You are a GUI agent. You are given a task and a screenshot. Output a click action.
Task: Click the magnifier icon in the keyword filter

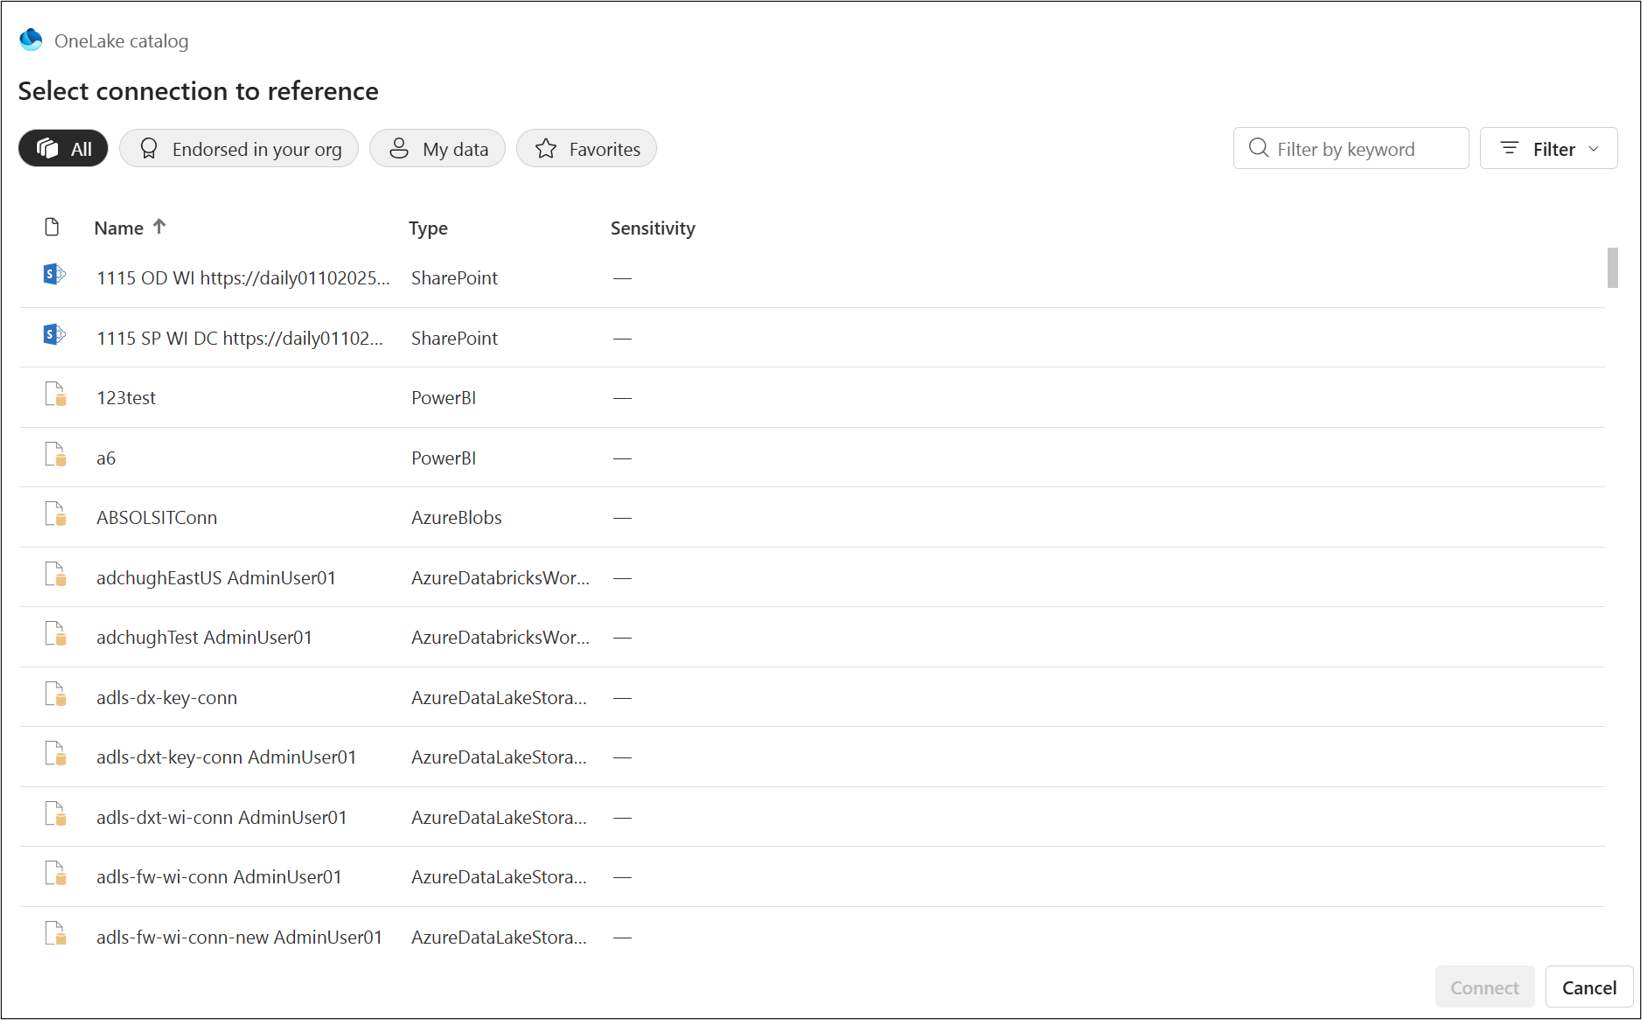pos(1258,148)
